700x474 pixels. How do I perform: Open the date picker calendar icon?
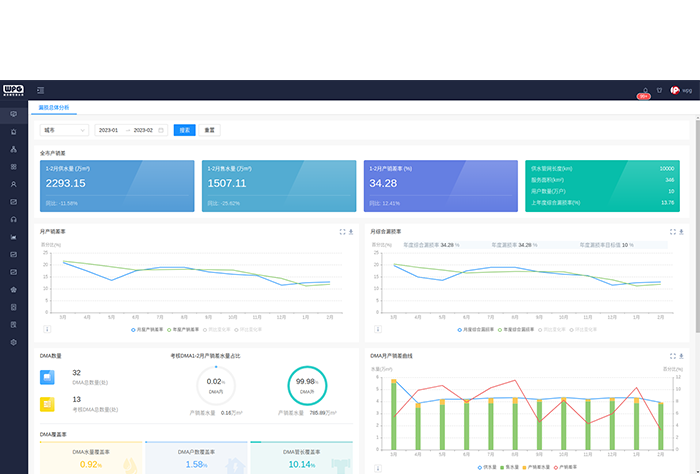(x=160, y=130)
